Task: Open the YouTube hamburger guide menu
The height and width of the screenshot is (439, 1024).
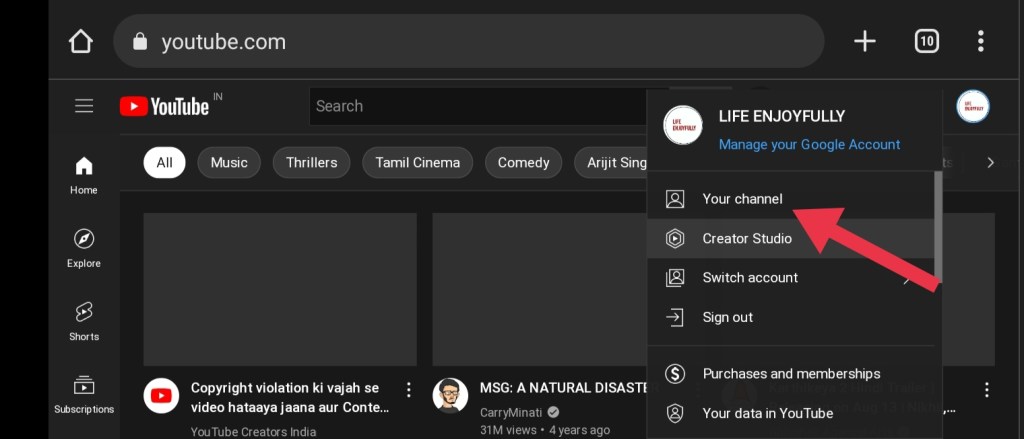Action: [x=84, y=106]
